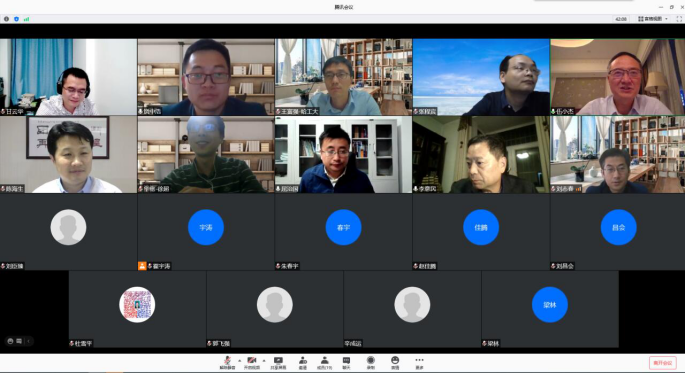Screen dimensions: 685x374
Task: Open the emoji reactions icon
Action: coord(395,363)
